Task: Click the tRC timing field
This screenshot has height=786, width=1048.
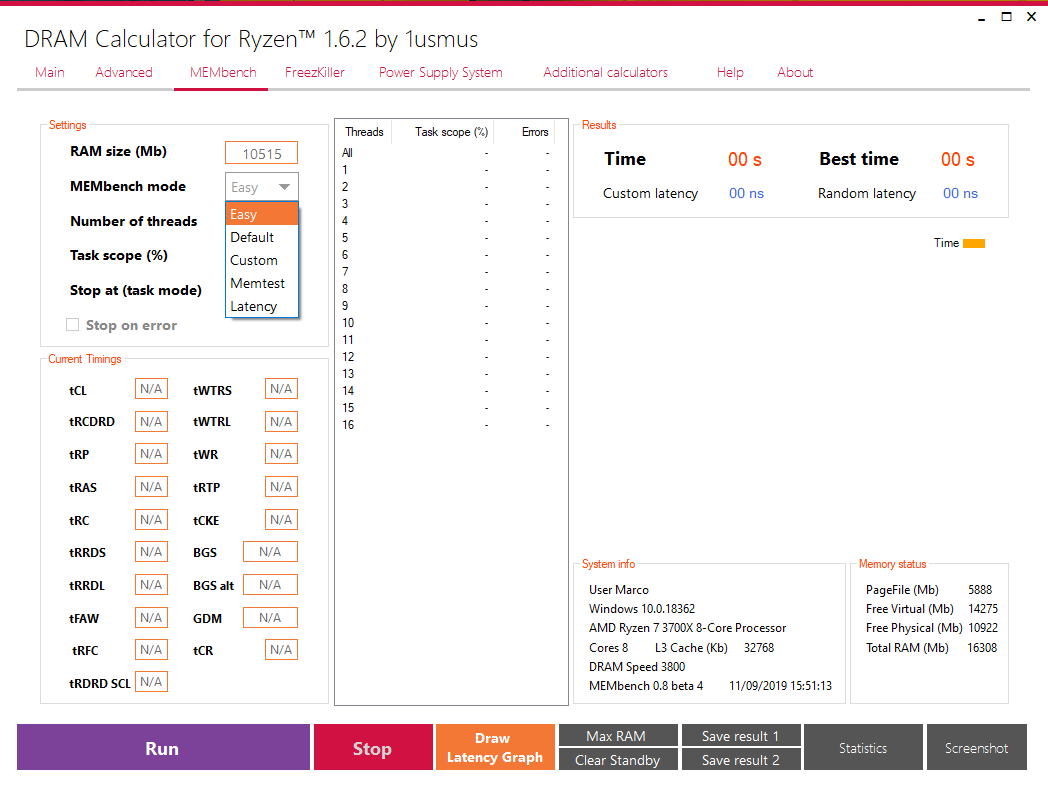Action: (151, 519)
